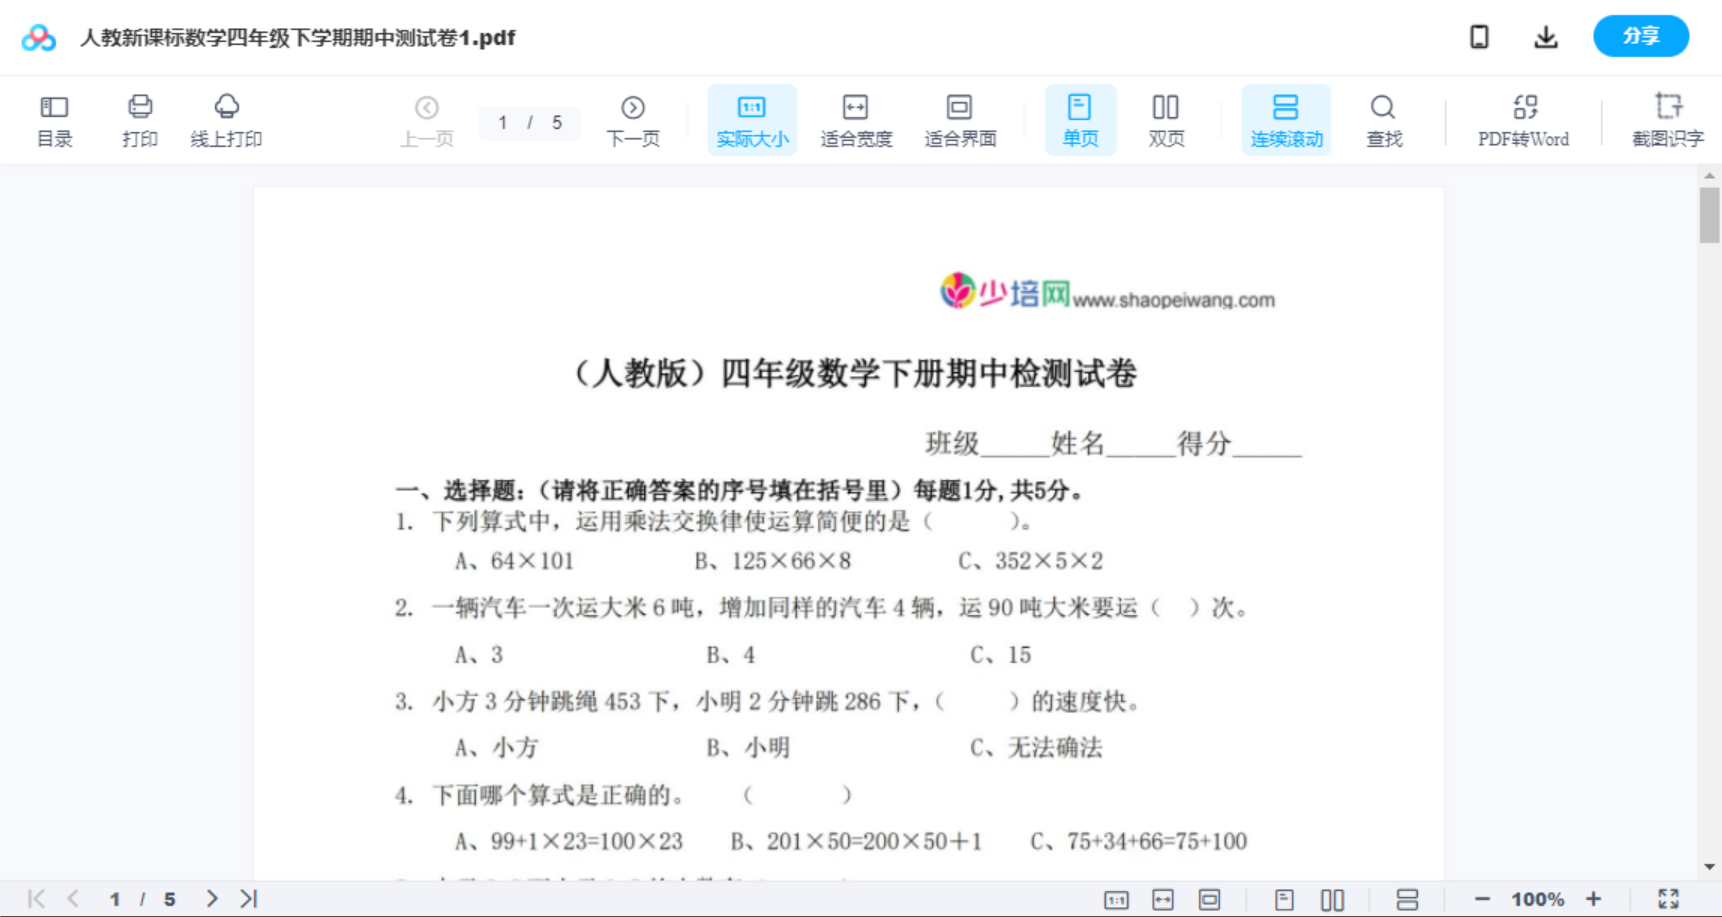Enable 适合界面 fit-to-page mode
Viewport: 1722px width, 917px height.
(x=960, y=119)
